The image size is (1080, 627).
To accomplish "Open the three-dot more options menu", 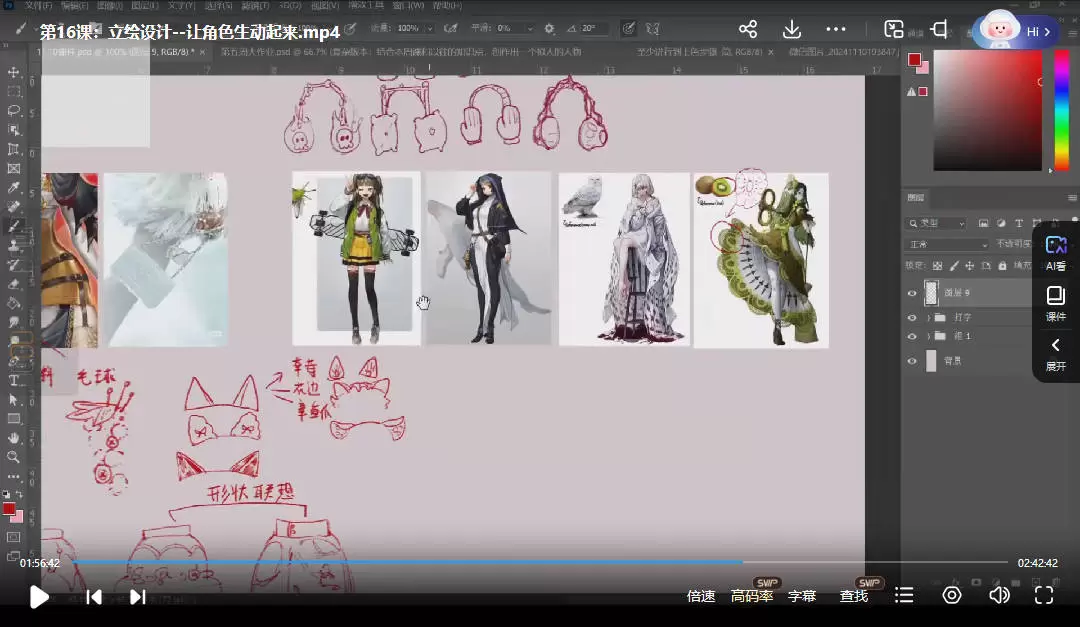I will pyautogui.click(x=835, y=29).
